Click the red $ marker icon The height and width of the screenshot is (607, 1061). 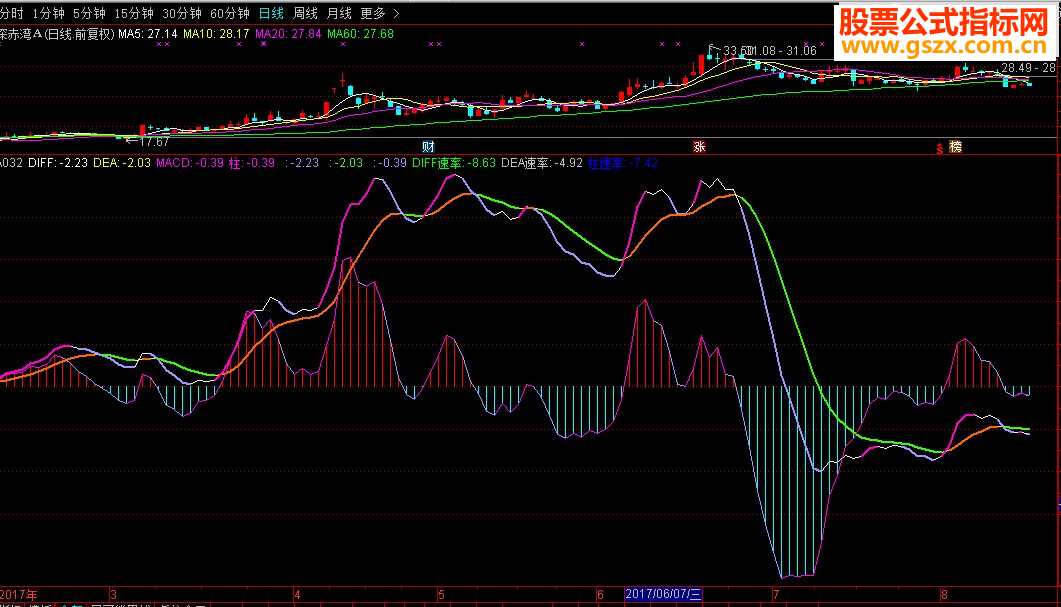coord(940,148)
